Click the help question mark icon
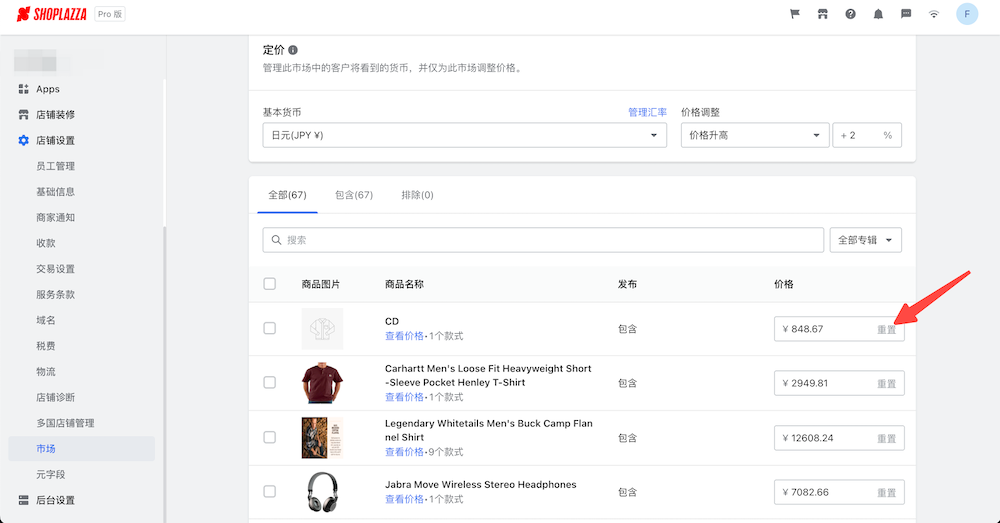 [851, 14]
